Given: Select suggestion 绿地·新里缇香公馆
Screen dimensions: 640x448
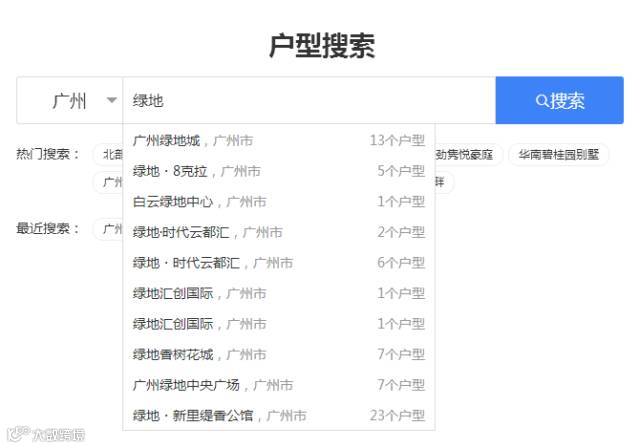Looking at the screenshot, I should (x=279, y=416).
